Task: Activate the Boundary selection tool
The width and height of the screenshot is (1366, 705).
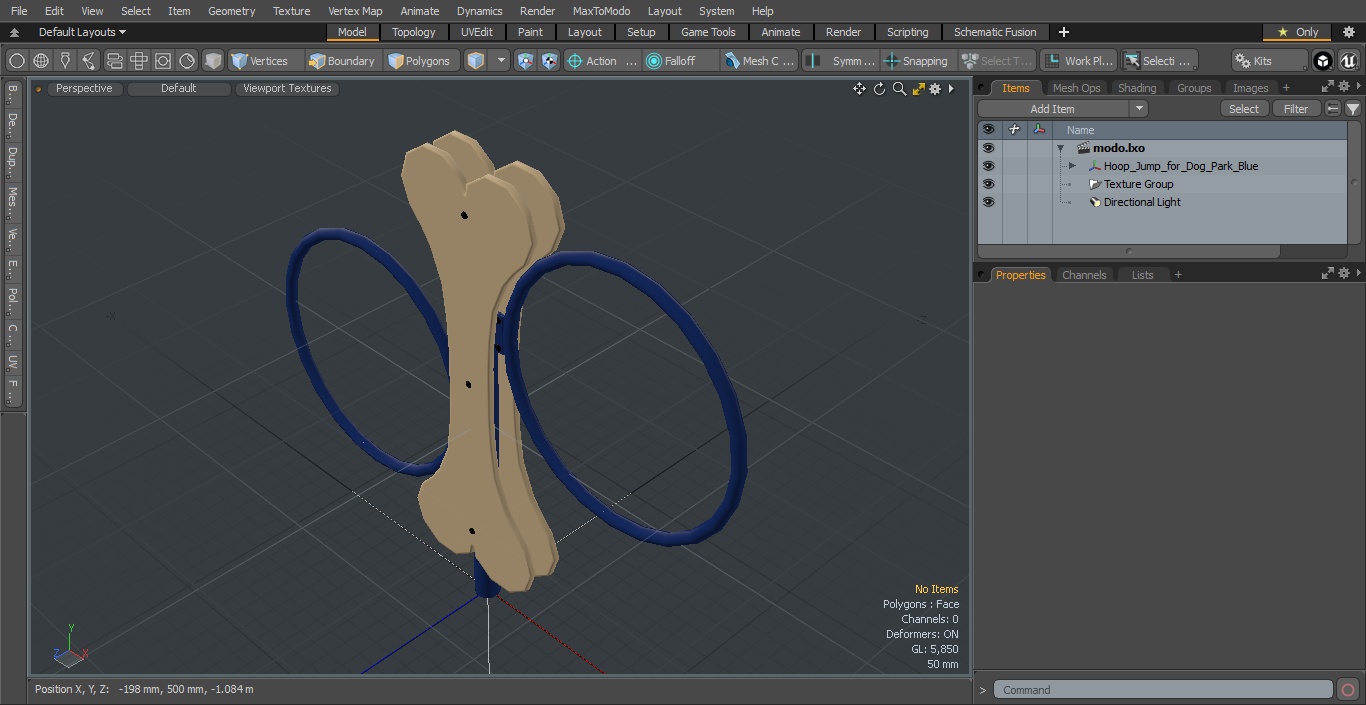Action: tap(342, 61)
